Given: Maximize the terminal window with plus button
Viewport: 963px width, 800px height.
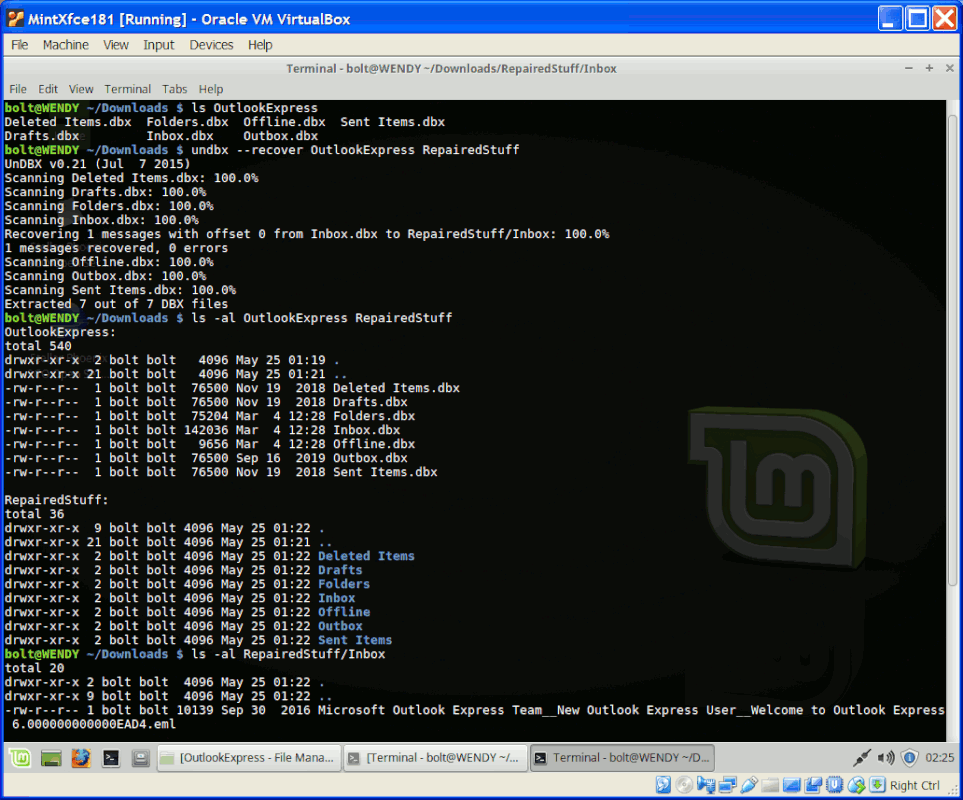Looking at the screenshot, I should click(929, 68).
